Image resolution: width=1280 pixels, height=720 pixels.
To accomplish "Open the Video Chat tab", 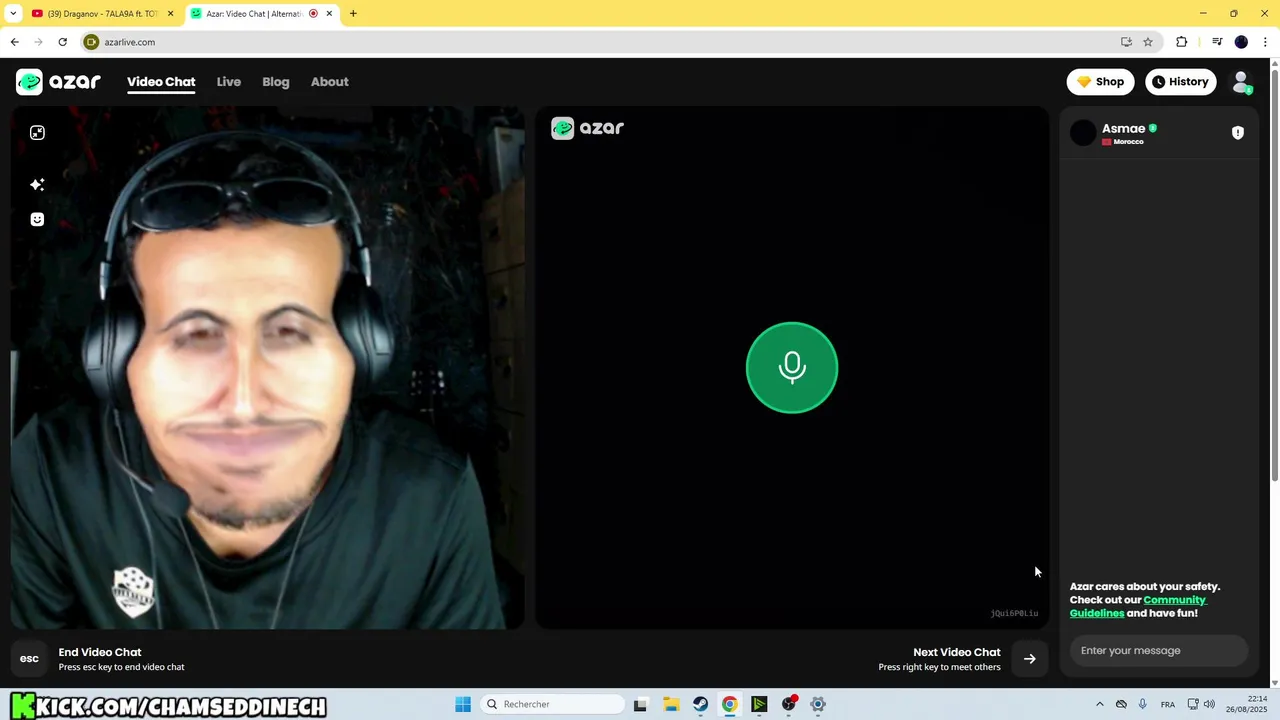I will [x=161, y=82].
